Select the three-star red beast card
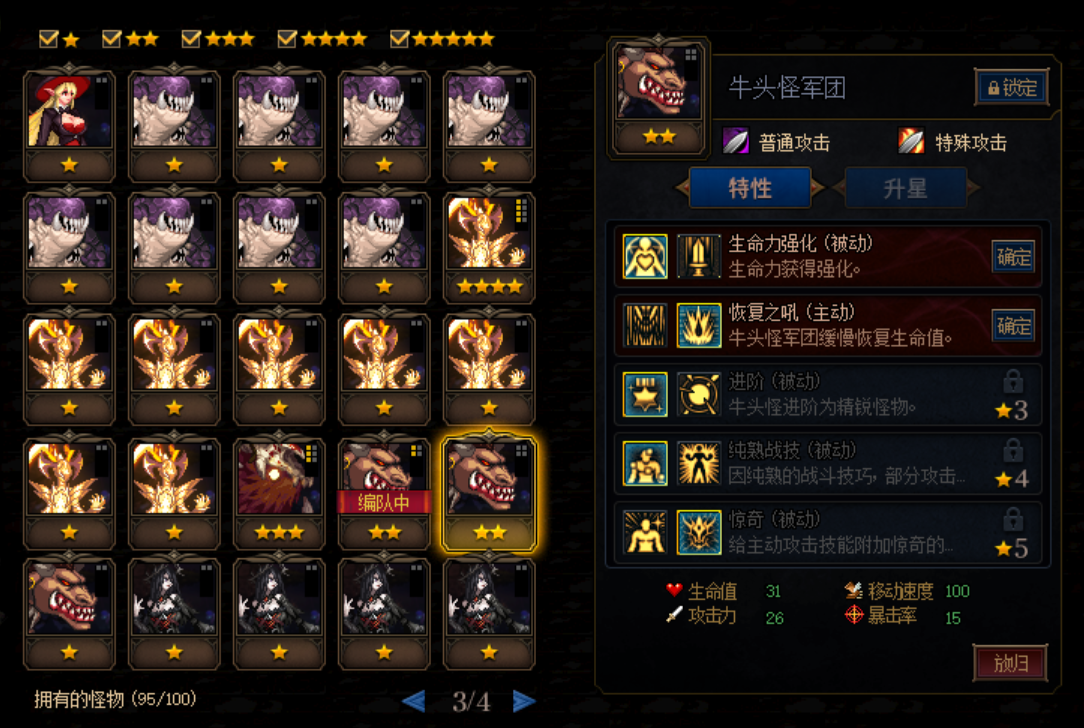This screenshot has width=1084, height=728. [x=279, y=492]
